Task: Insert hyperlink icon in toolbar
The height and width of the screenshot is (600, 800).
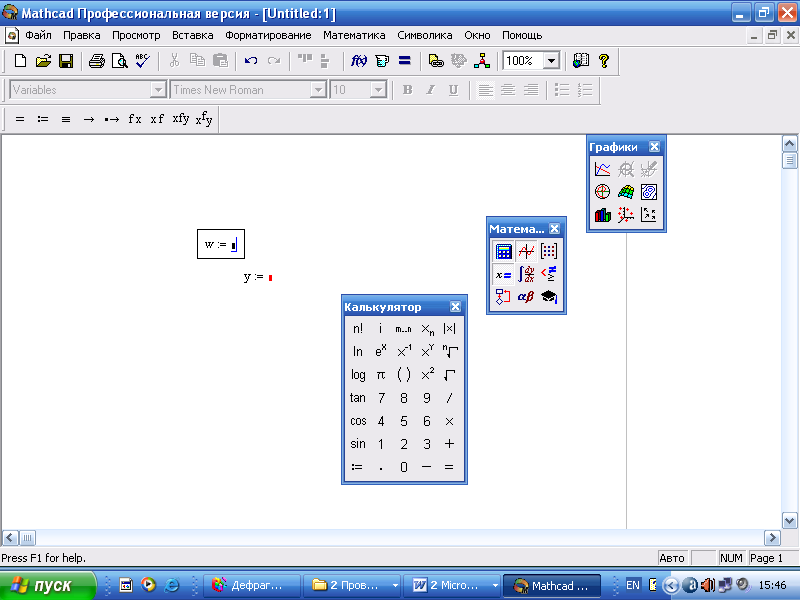Action: click(436, 61)
